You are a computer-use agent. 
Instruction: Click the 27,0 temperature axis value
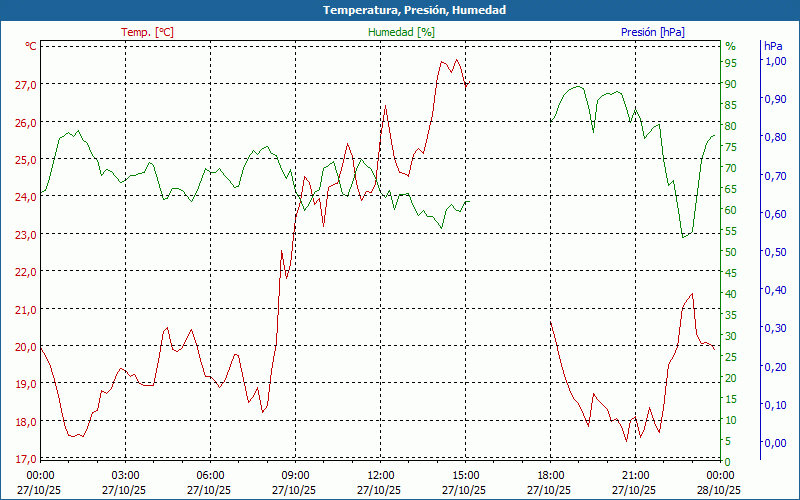tap(26, 85)
